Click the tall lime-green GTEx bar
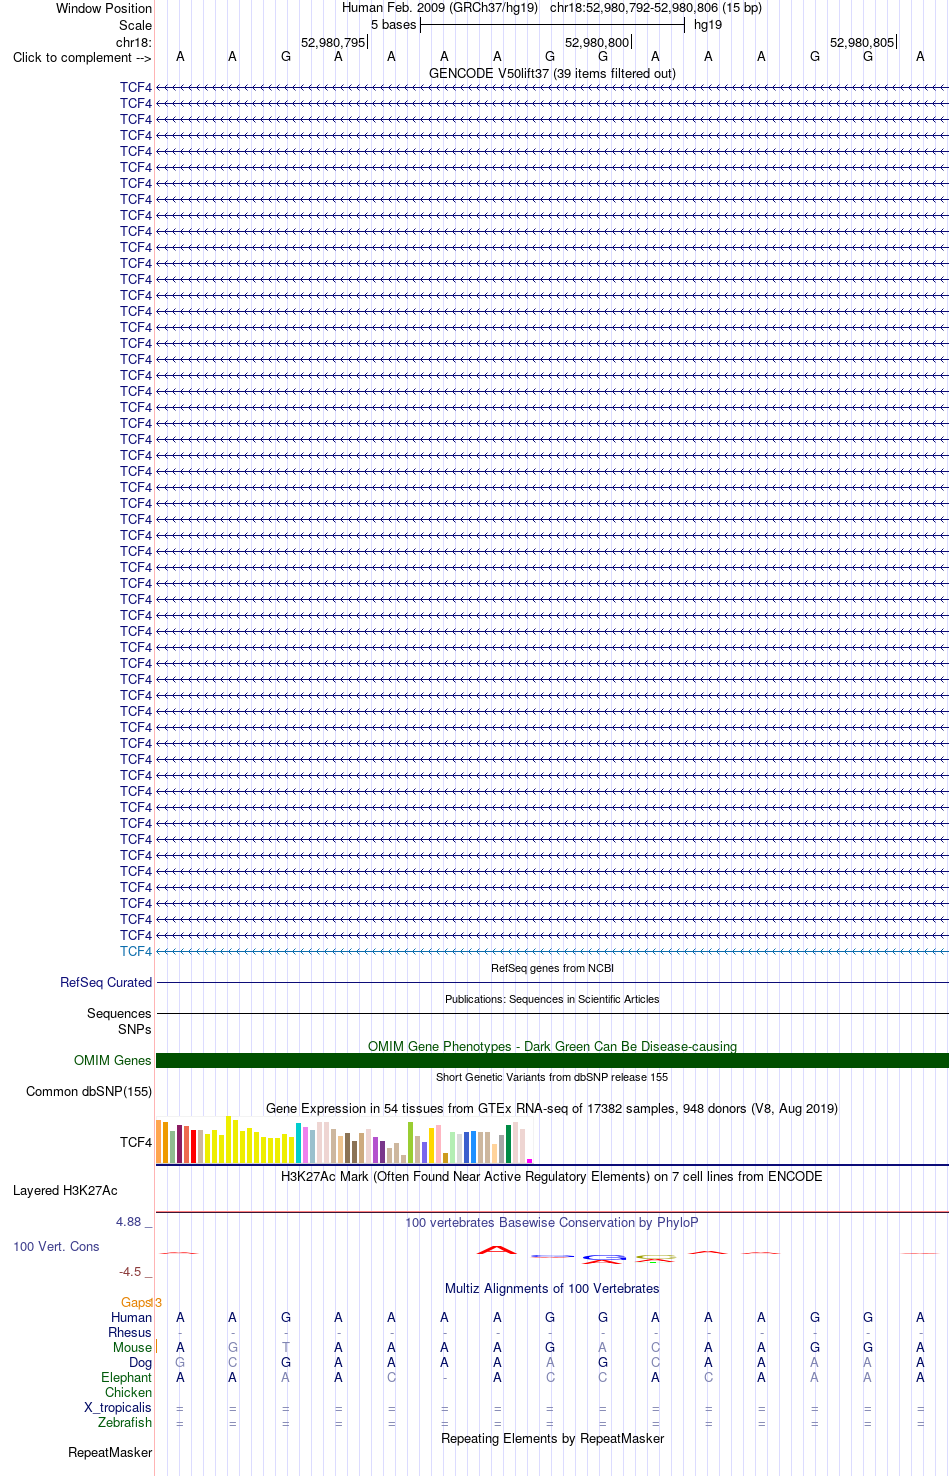 coord(410,1142)
